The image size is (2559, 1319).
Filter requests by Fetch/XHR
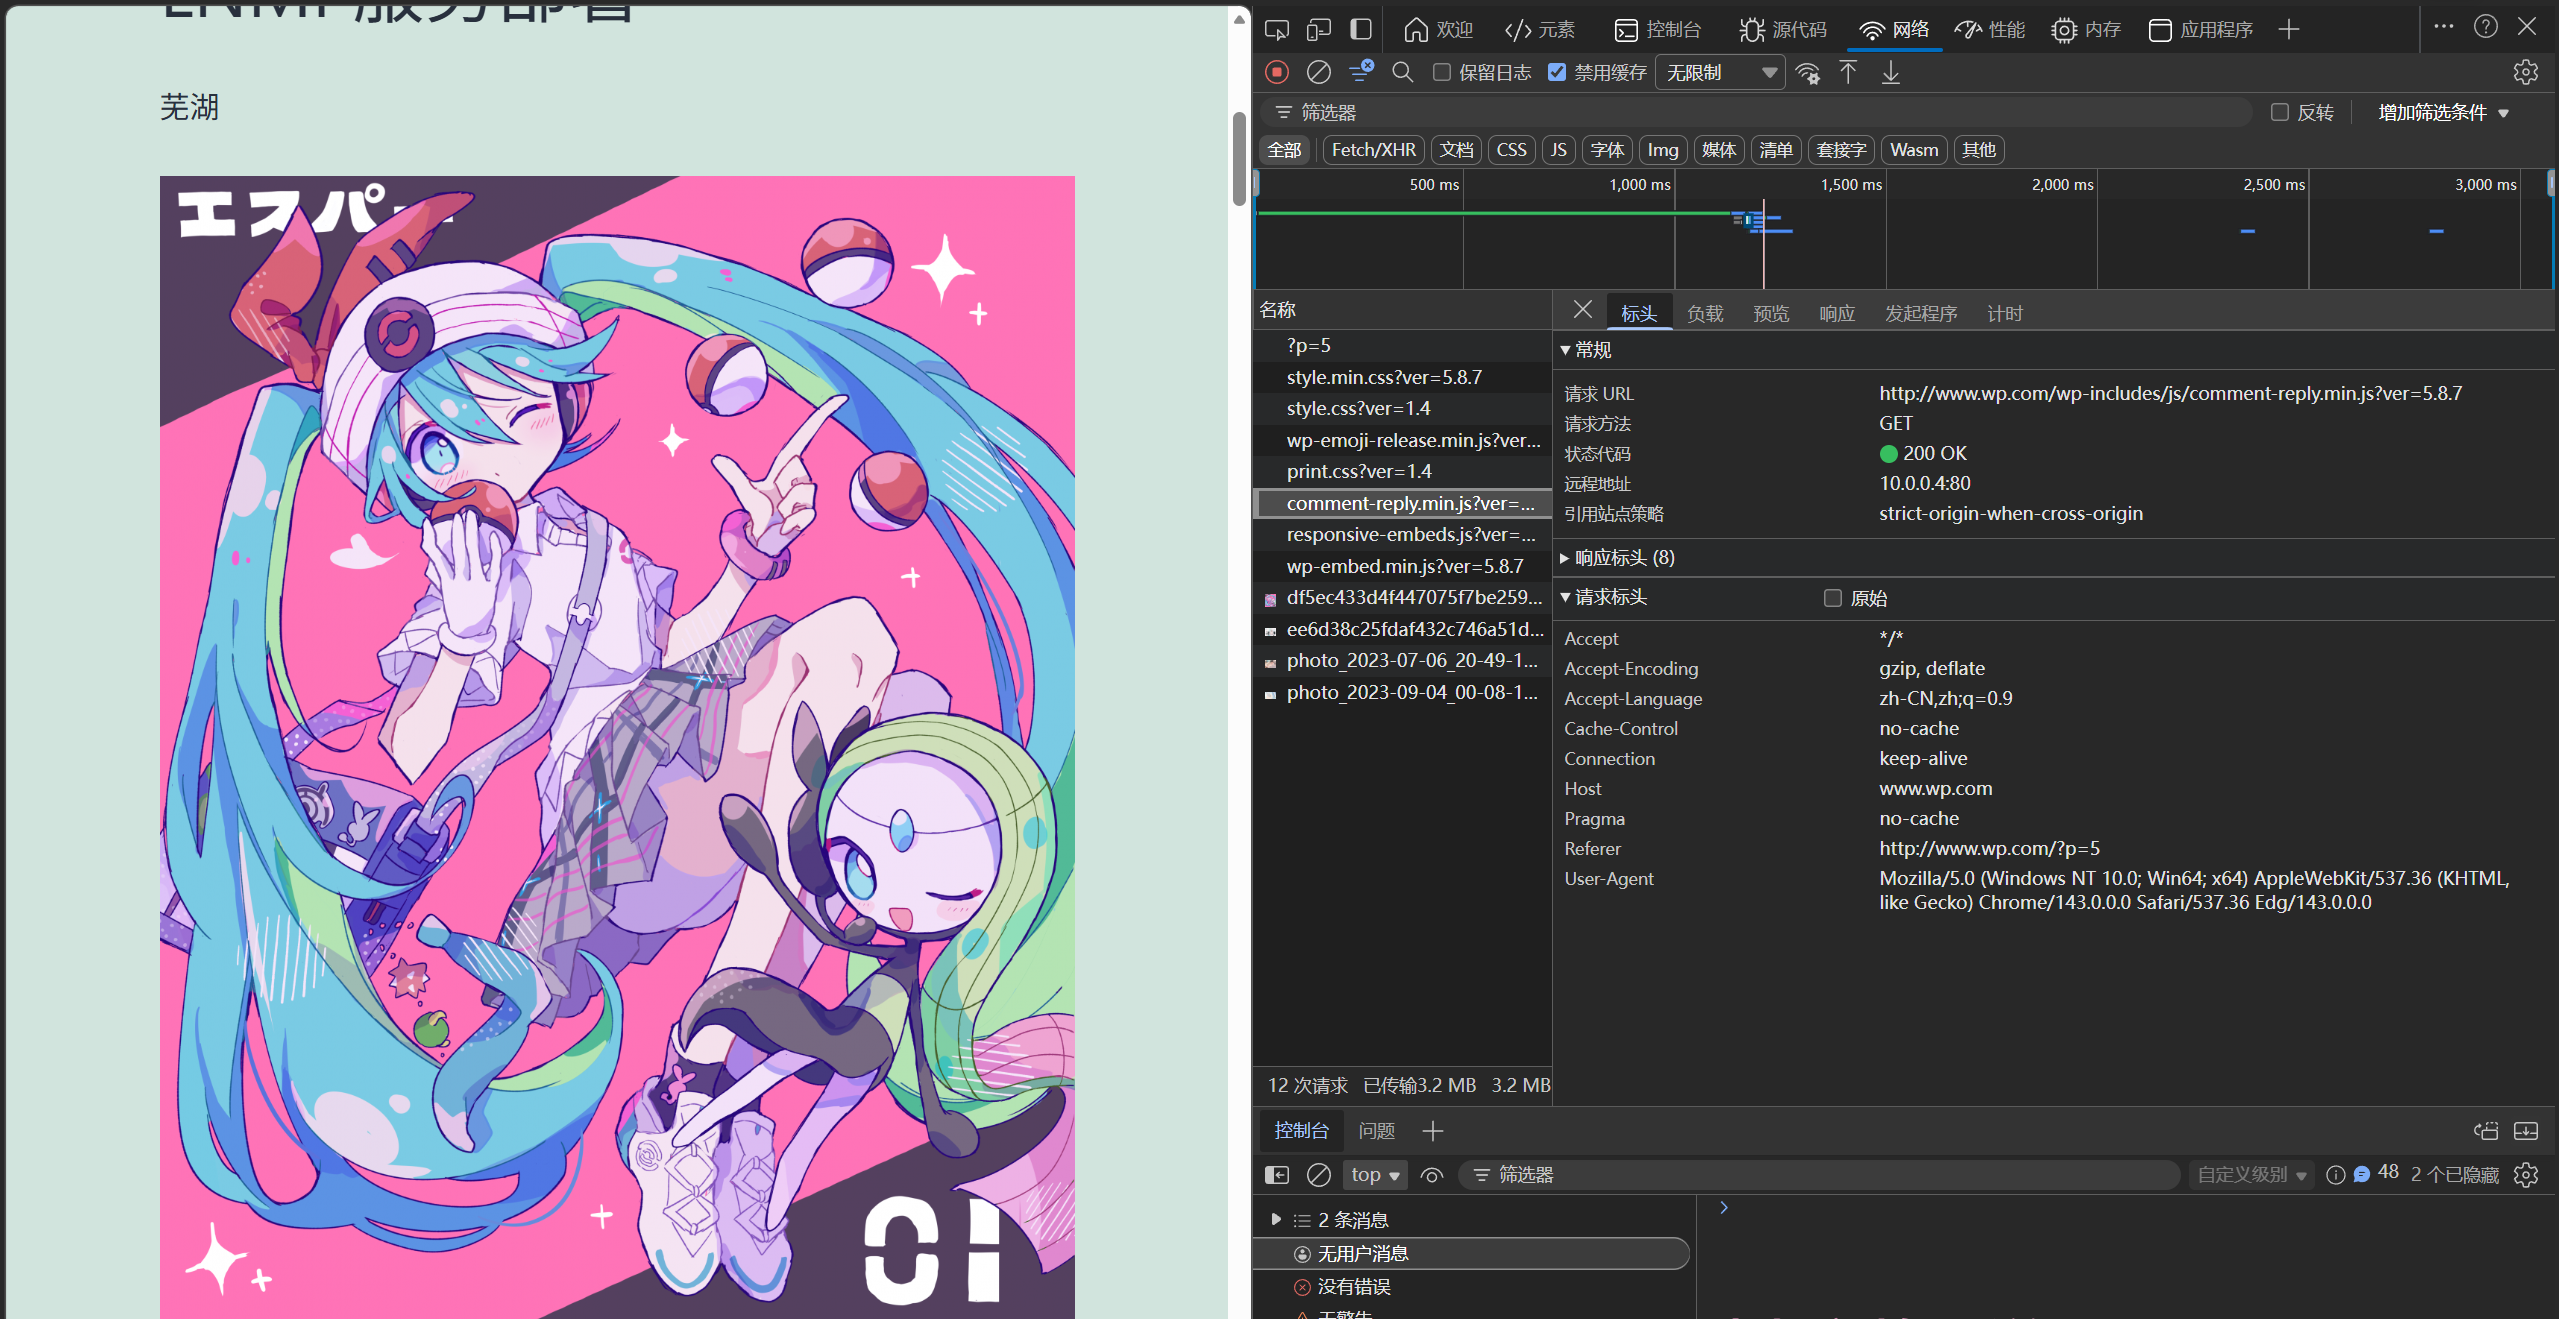coord(1373,150)
